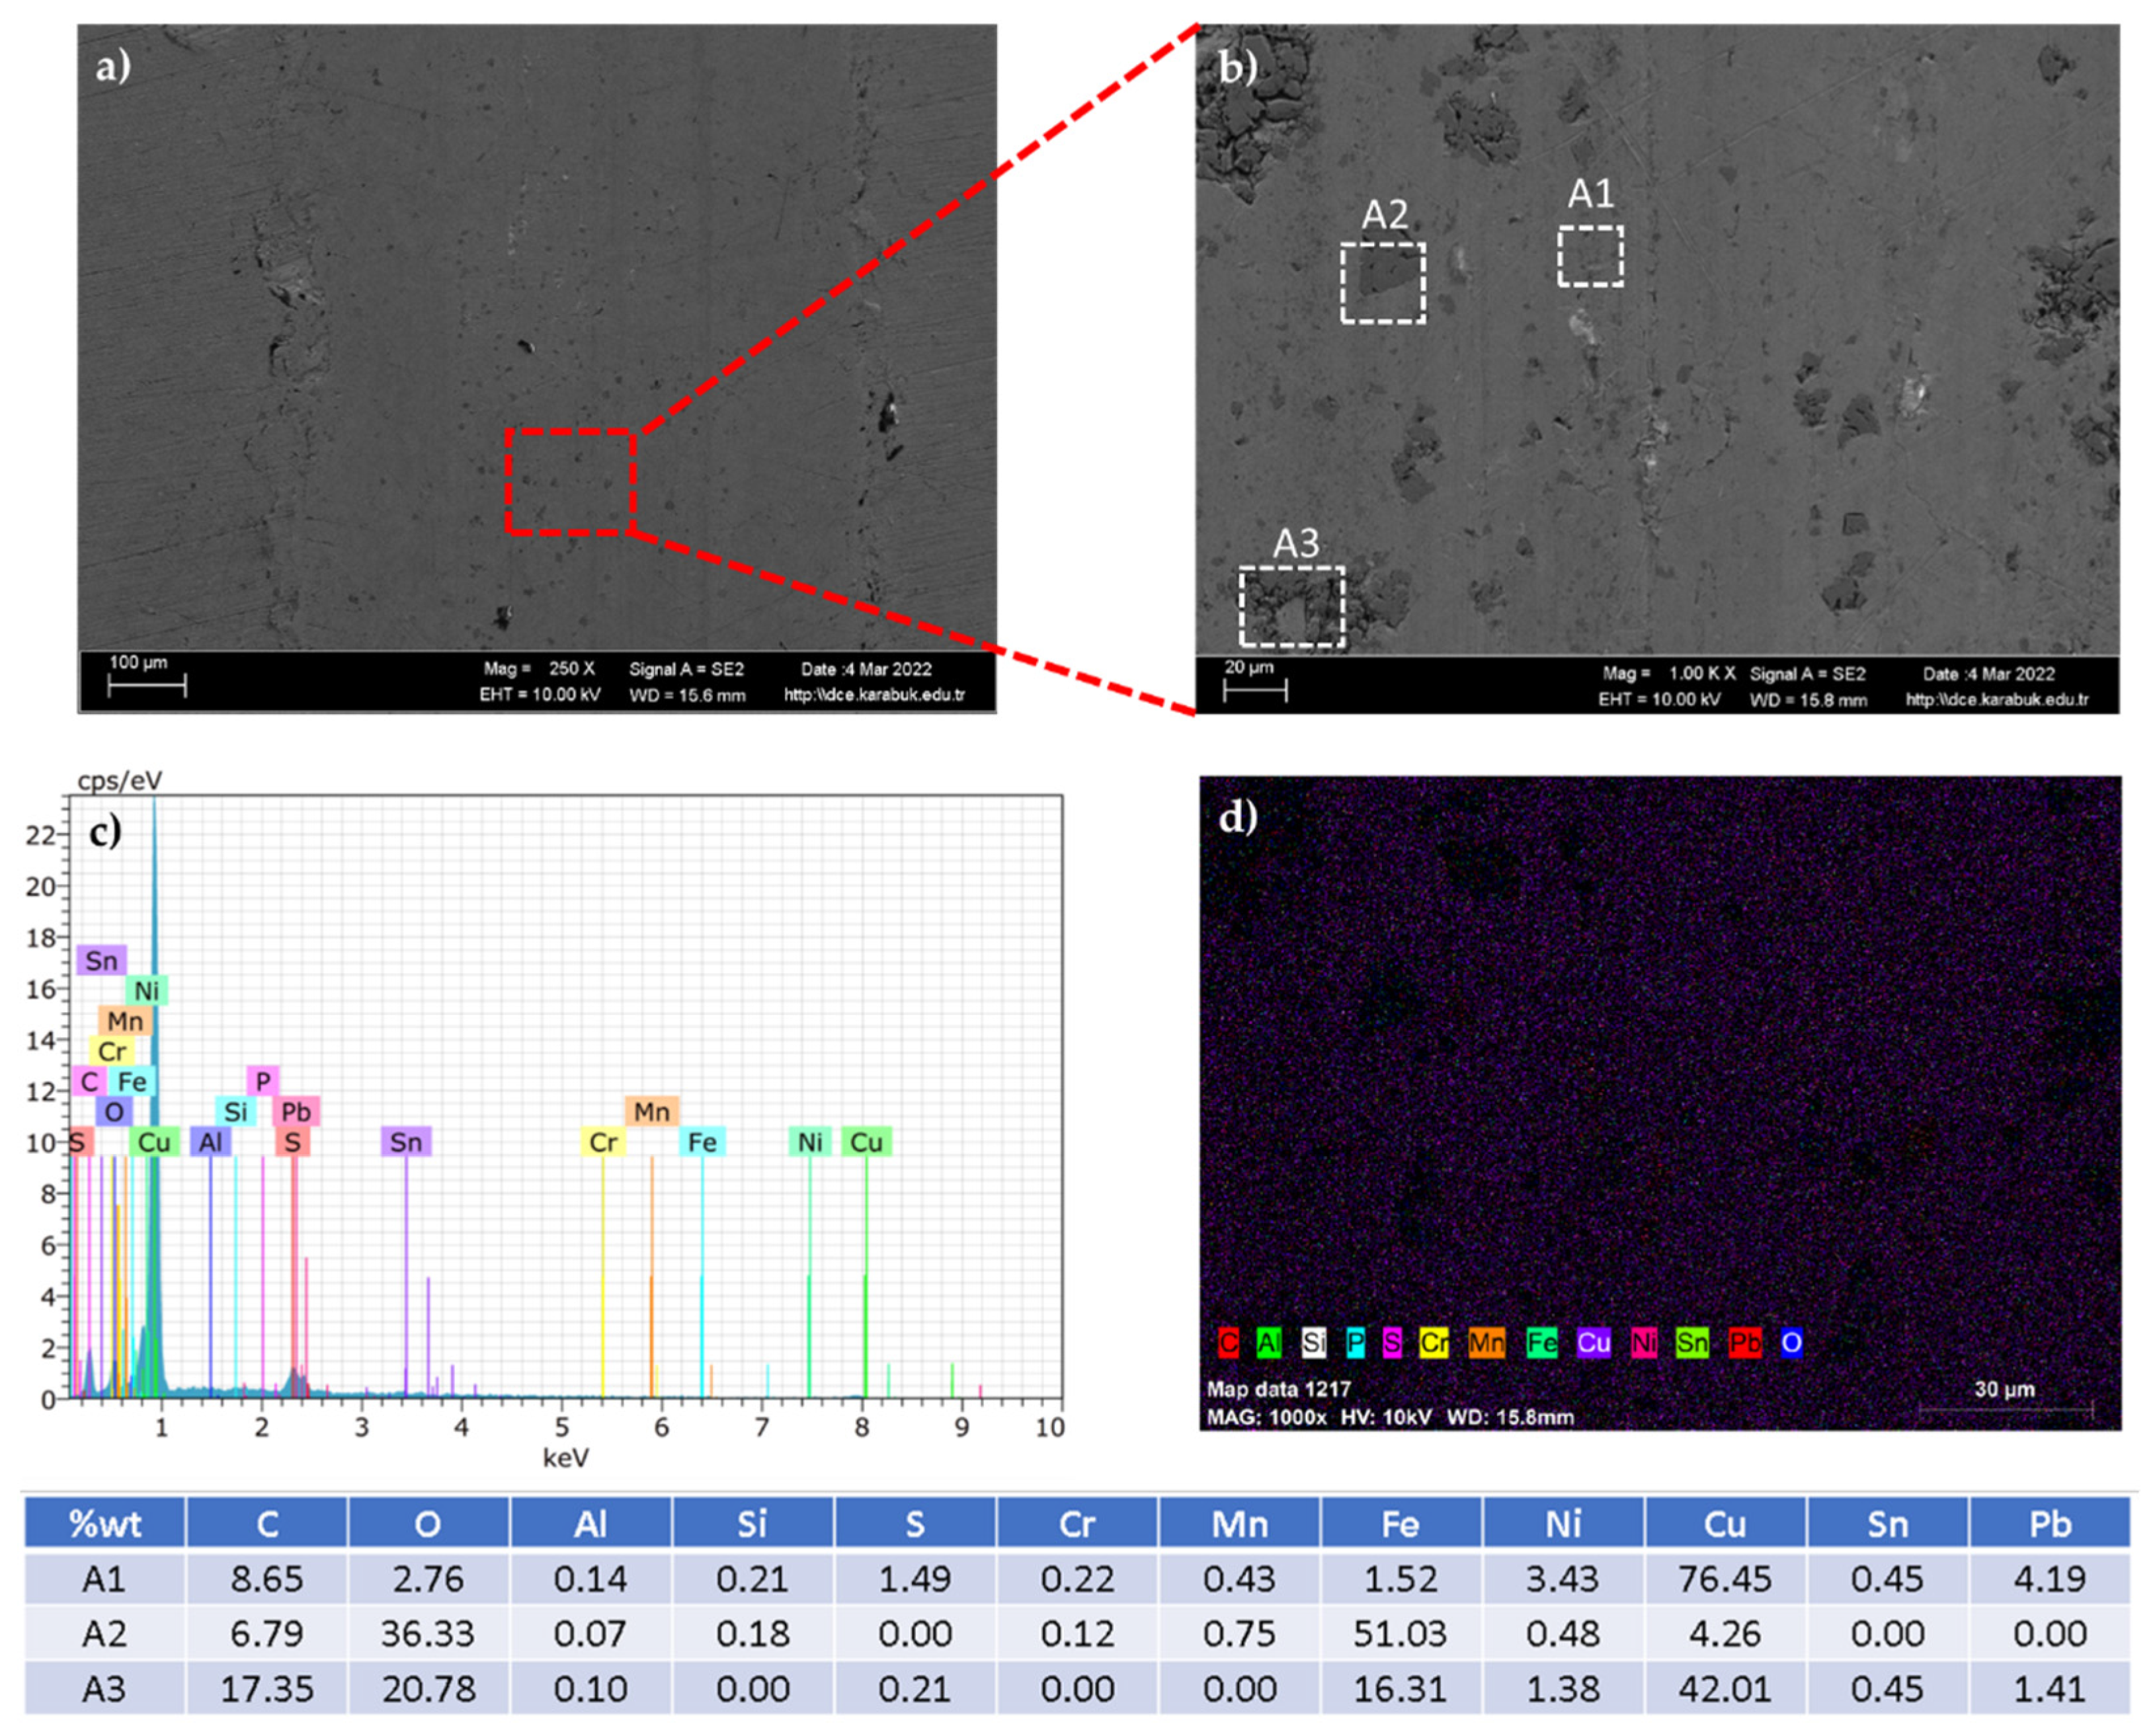Click the Al peak label in the spectrum
This screenshot has height=1736, width=2155.
click(211, 1142)
